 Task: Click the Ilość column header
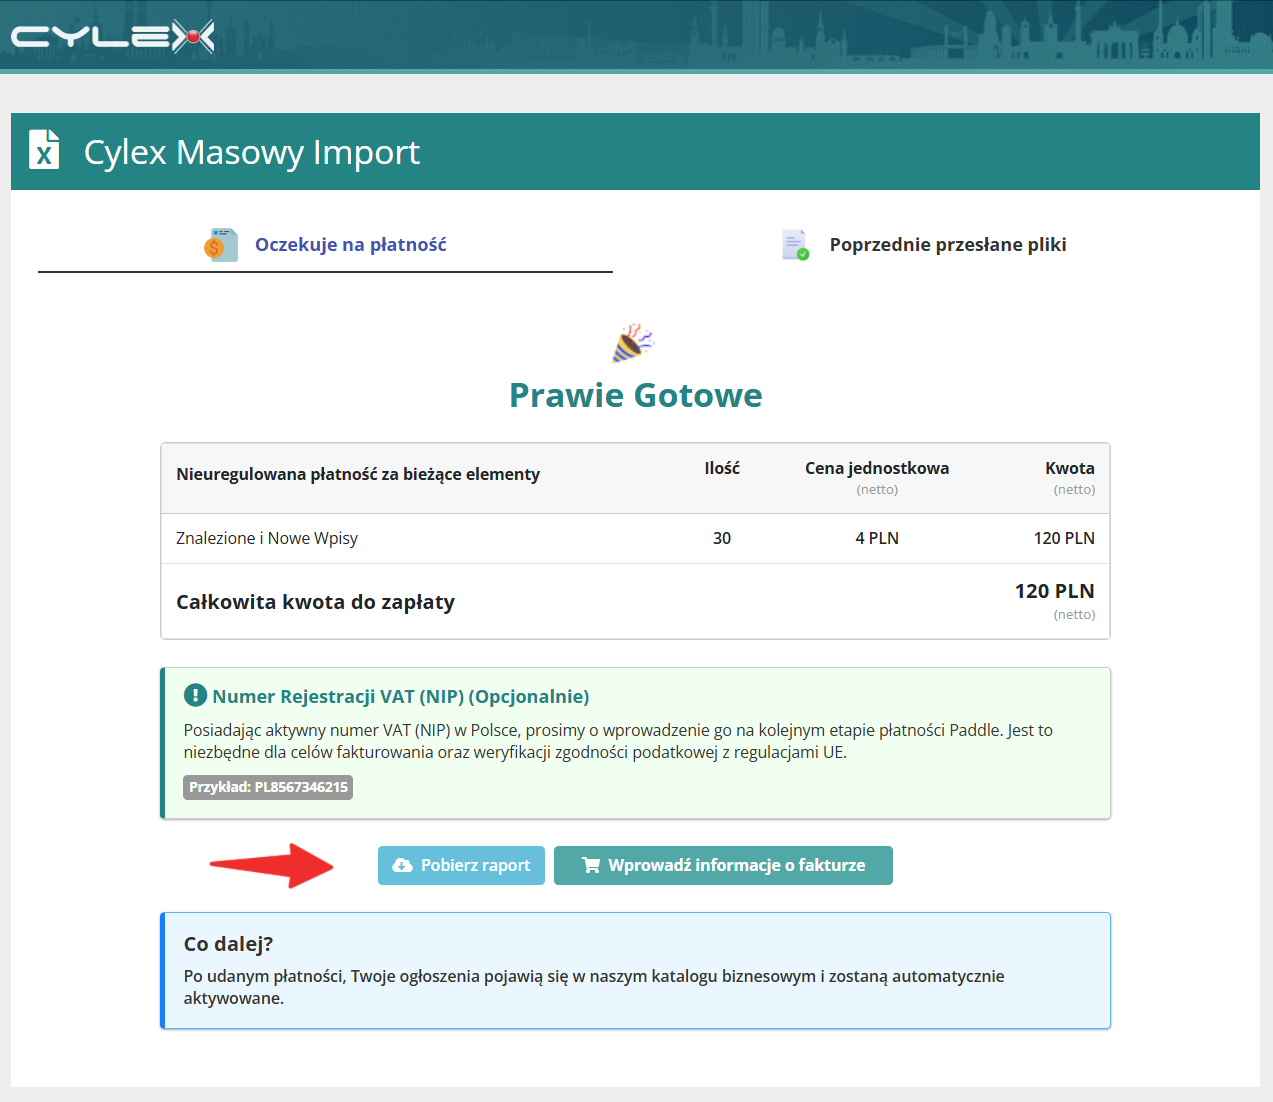tap(722, 468)
